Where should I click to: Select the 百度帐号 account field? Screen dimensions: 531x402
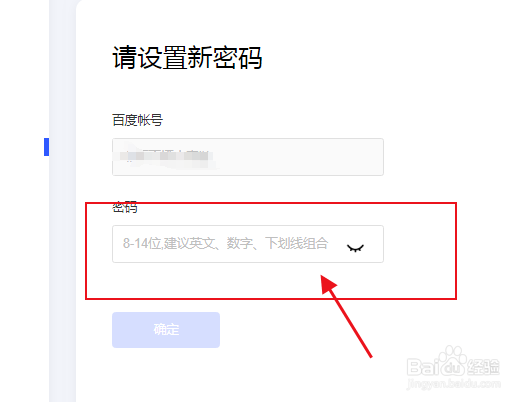point(248,157)
